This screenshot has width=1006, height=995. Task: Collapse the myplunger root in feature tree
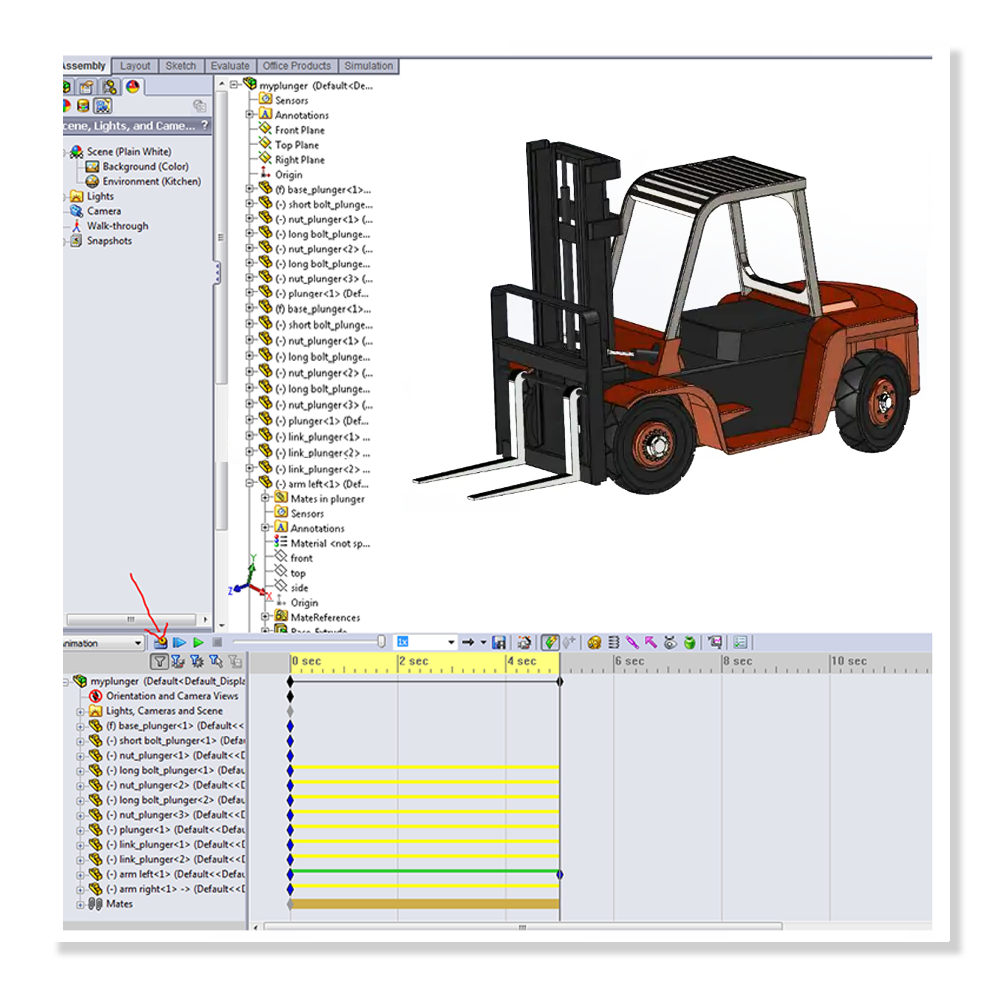pyautogui.click(x=234, y=85)
